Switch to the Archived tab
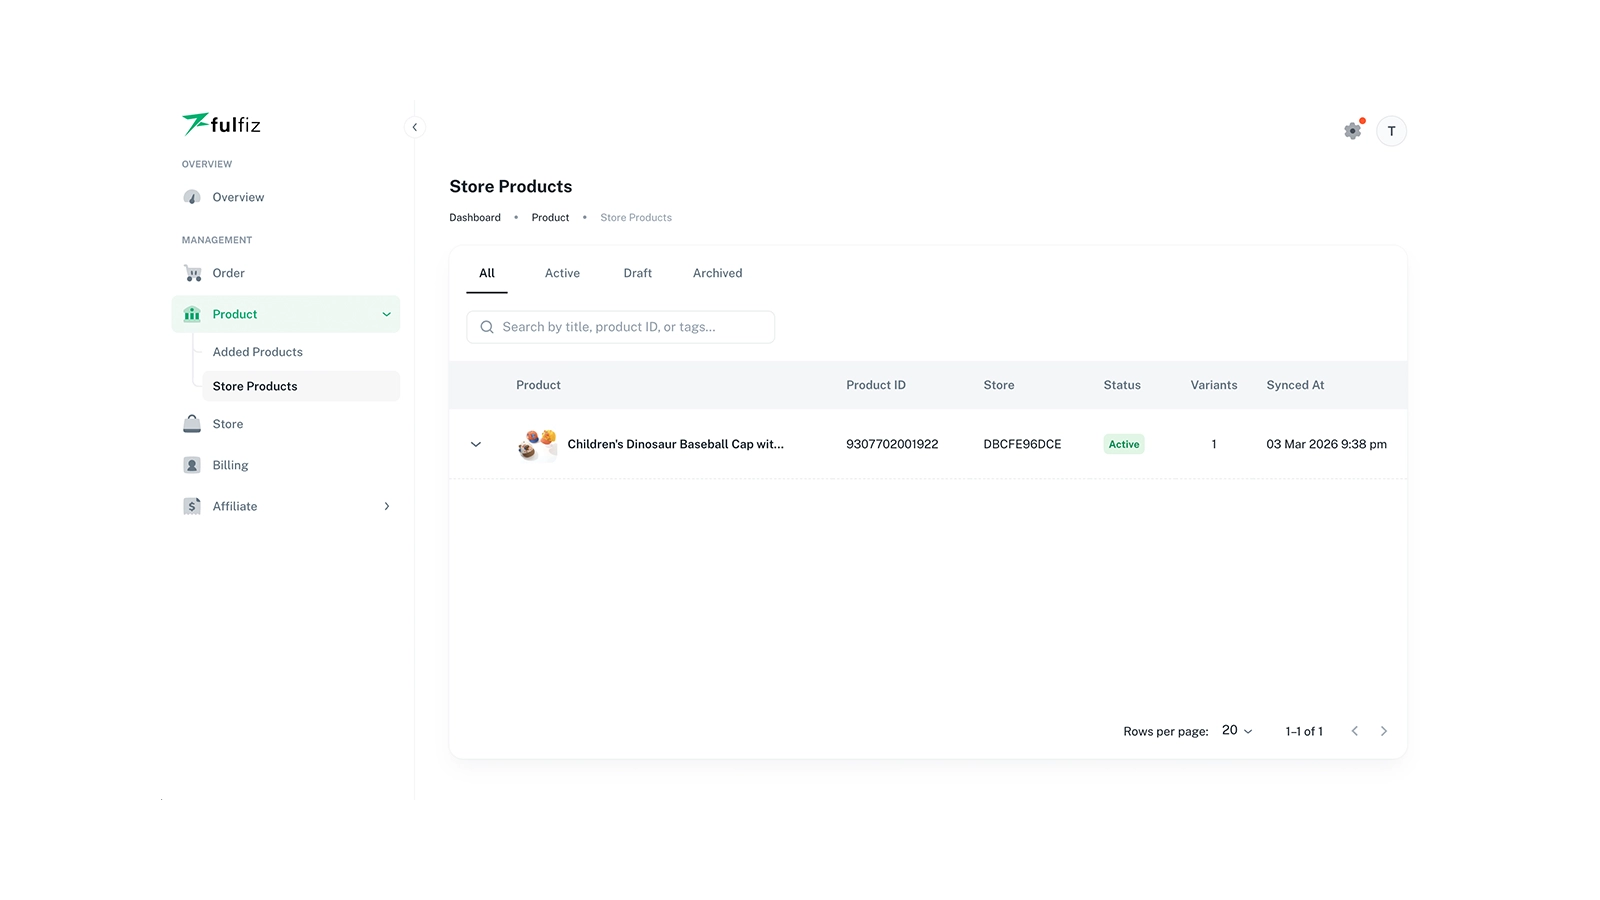The width and height of the screenshot is (1600, 900). point(718,273)
